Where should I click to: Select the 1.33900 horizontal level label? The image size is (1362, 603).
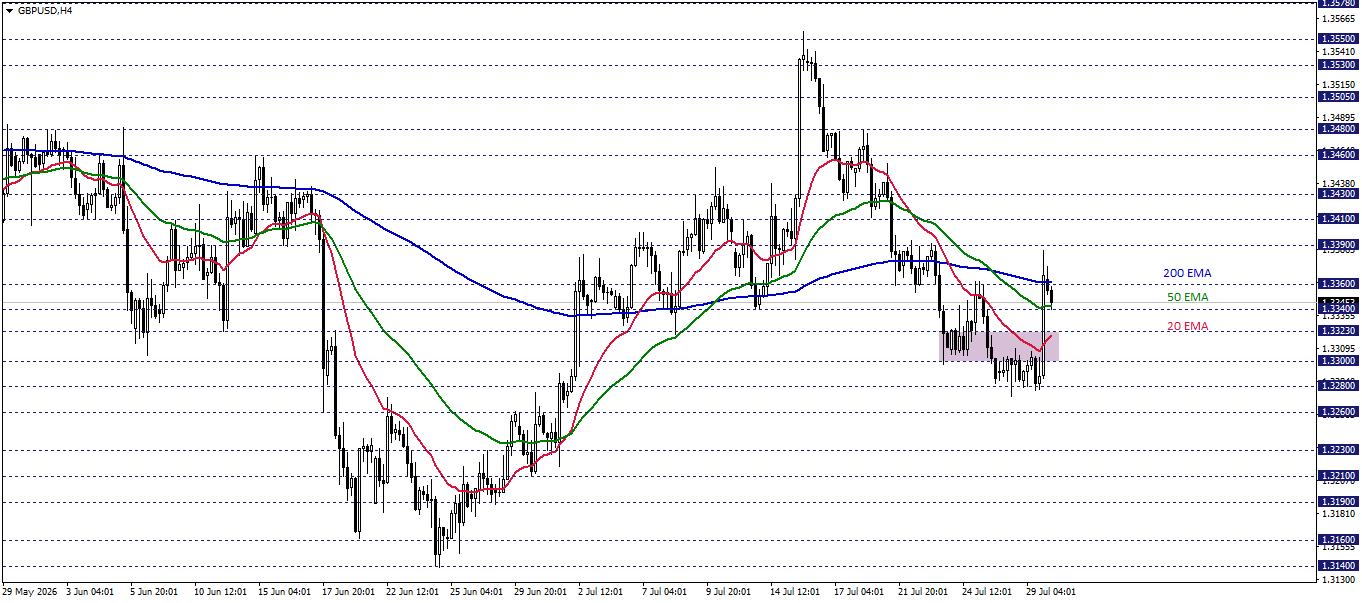1338,244
